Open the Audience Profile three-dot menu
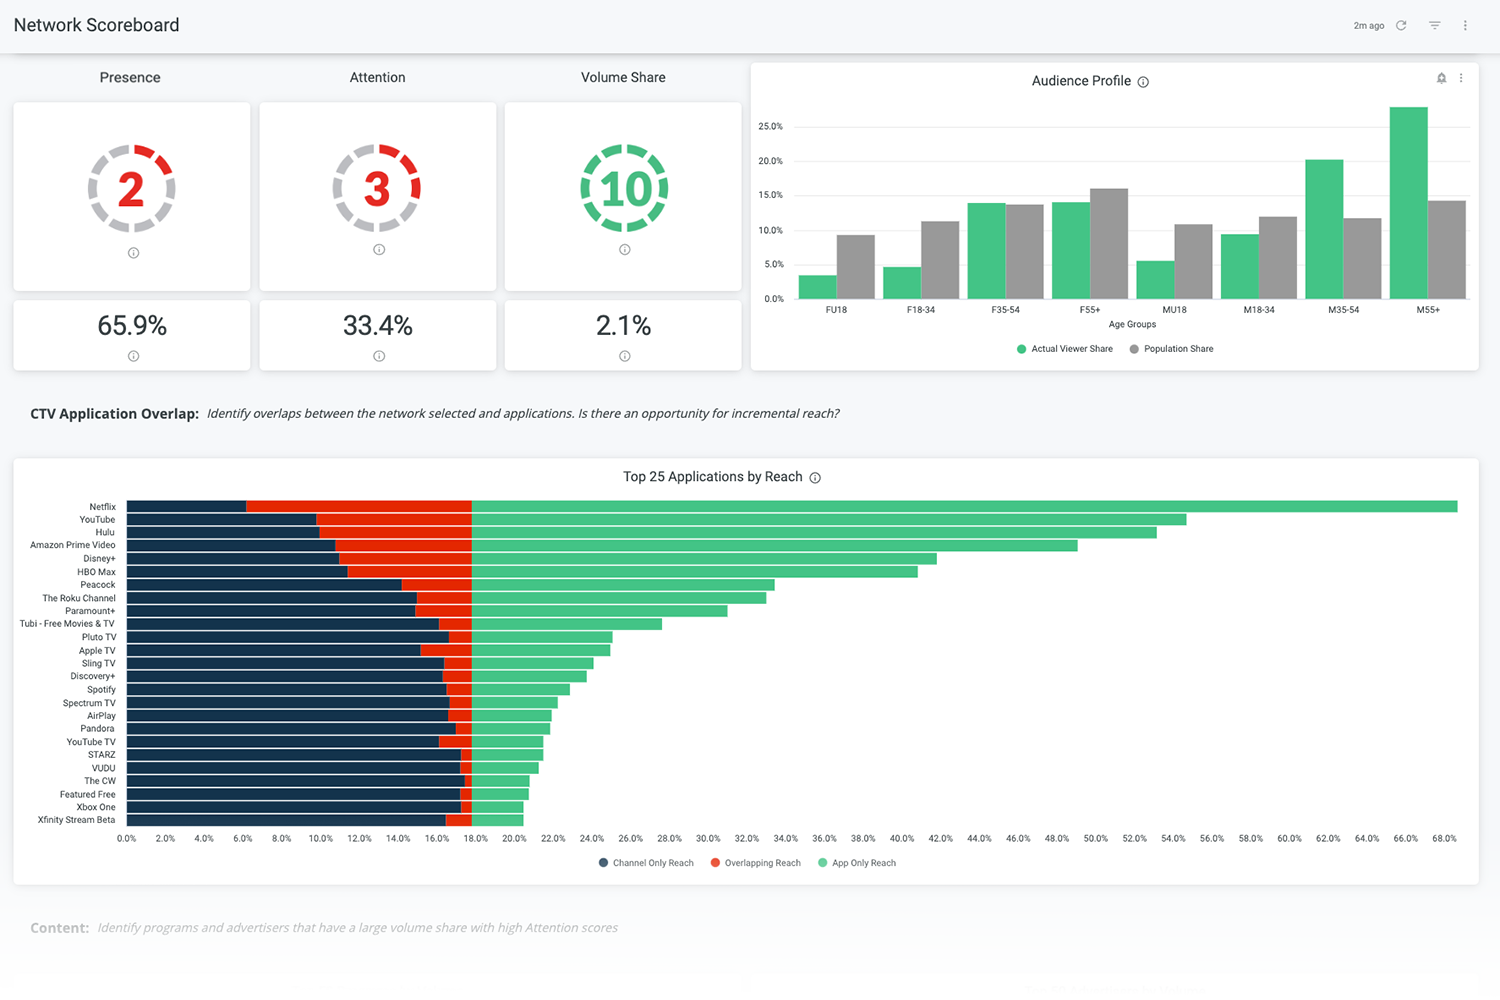This screenshot has height=1000, width=1500. pyautogui.click(x=1460, y=77)
